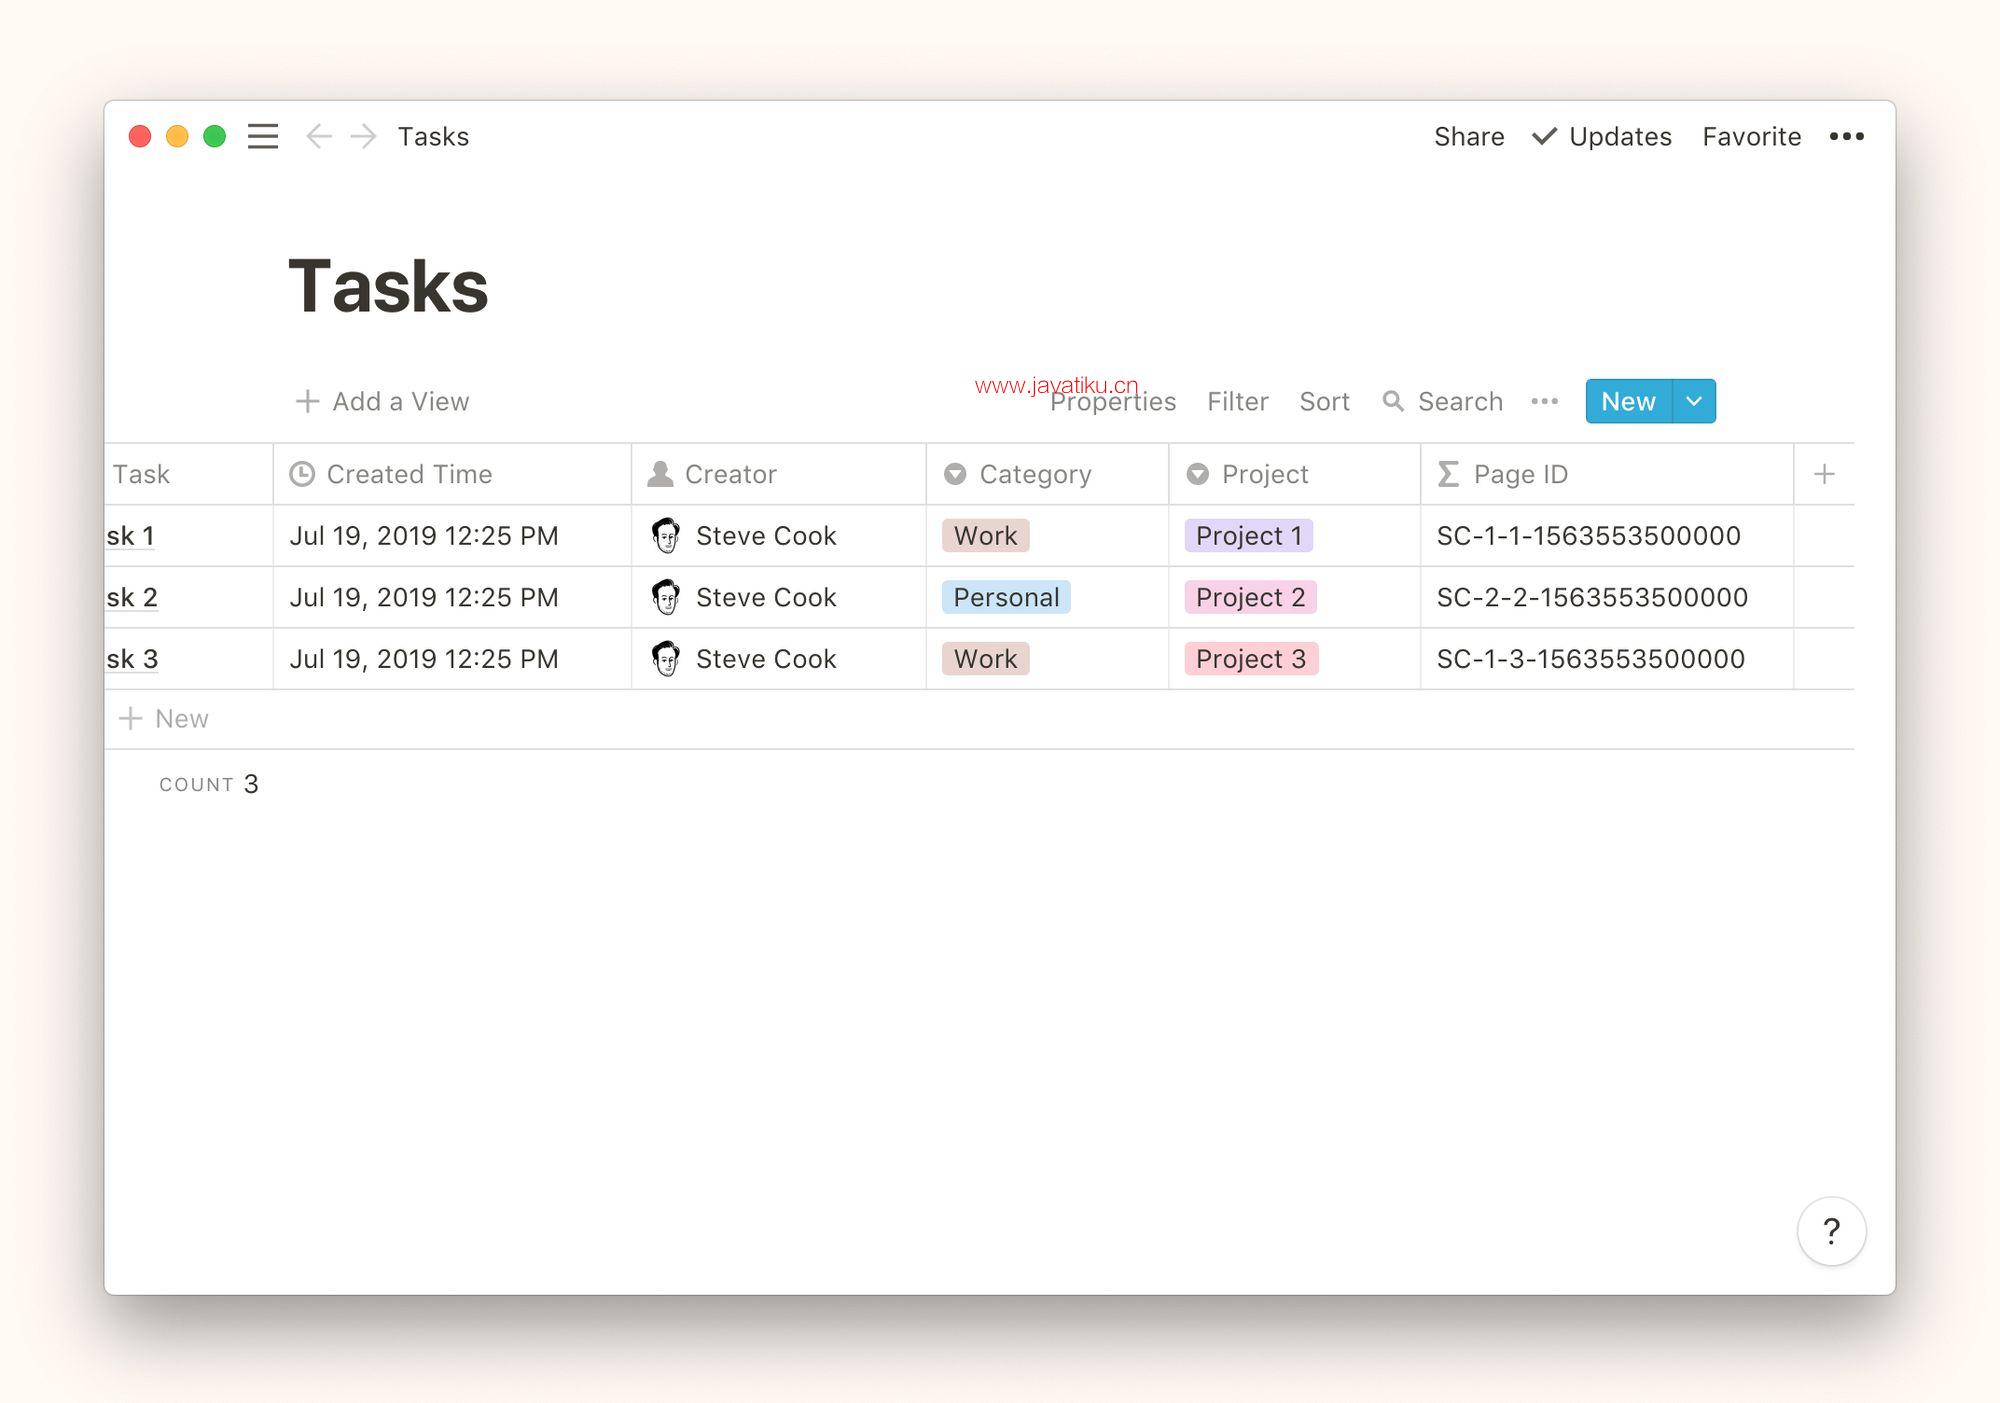2000x1403 pixels.
Task: Click Steve Cook avatar in Task 1 row
Action: [666, 536]
